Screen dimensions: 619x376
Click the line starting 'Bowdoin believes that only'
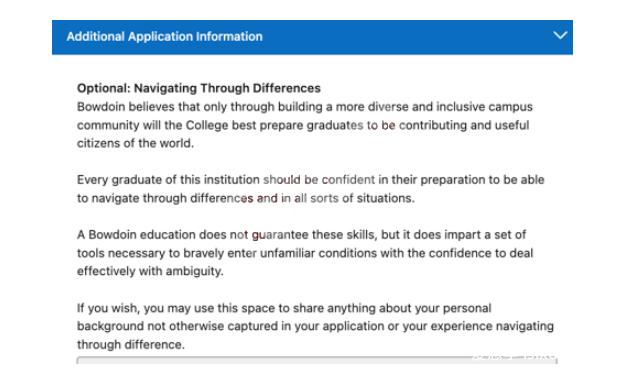(305, 107)
